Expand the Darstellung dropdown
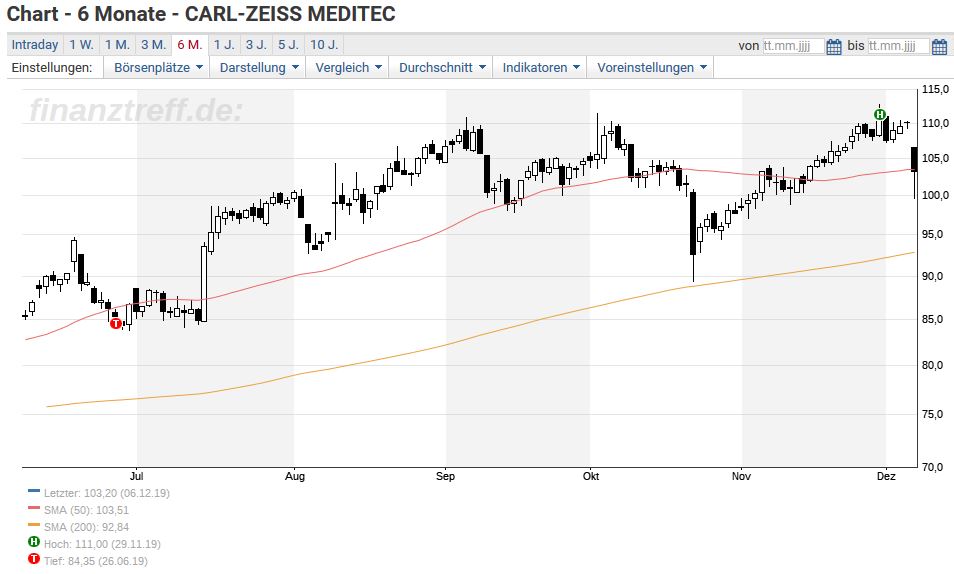 pos(259,68)
